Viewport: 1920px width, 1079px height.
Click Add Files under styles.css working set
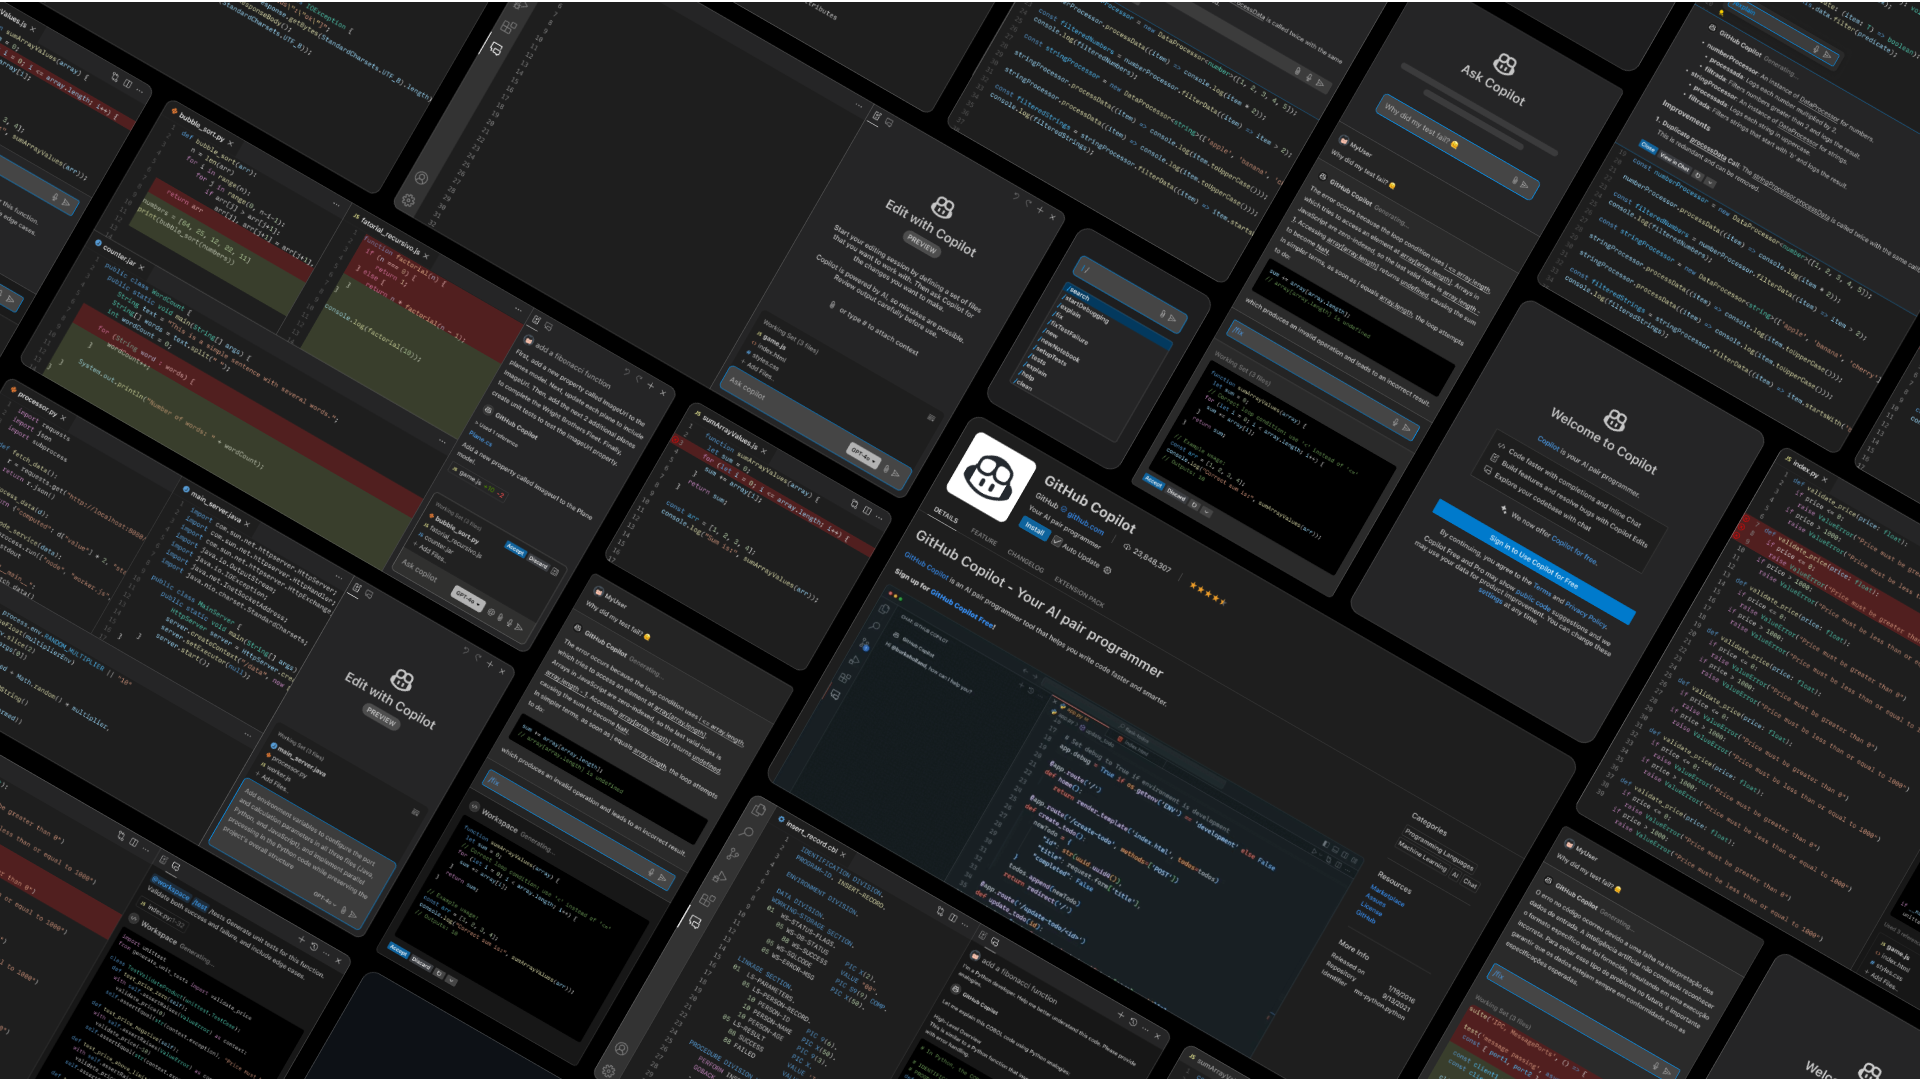pyautogui.click(x=759, y=372)
